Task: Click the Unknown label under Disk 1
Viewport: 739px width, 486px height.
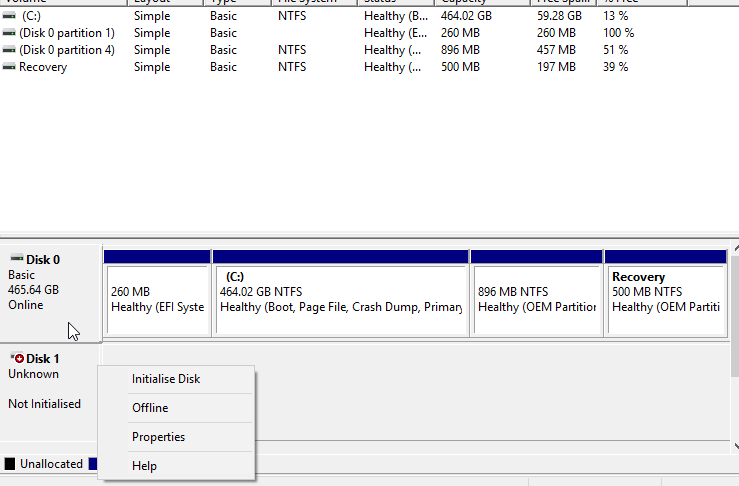Action: [x=33, y=374]
